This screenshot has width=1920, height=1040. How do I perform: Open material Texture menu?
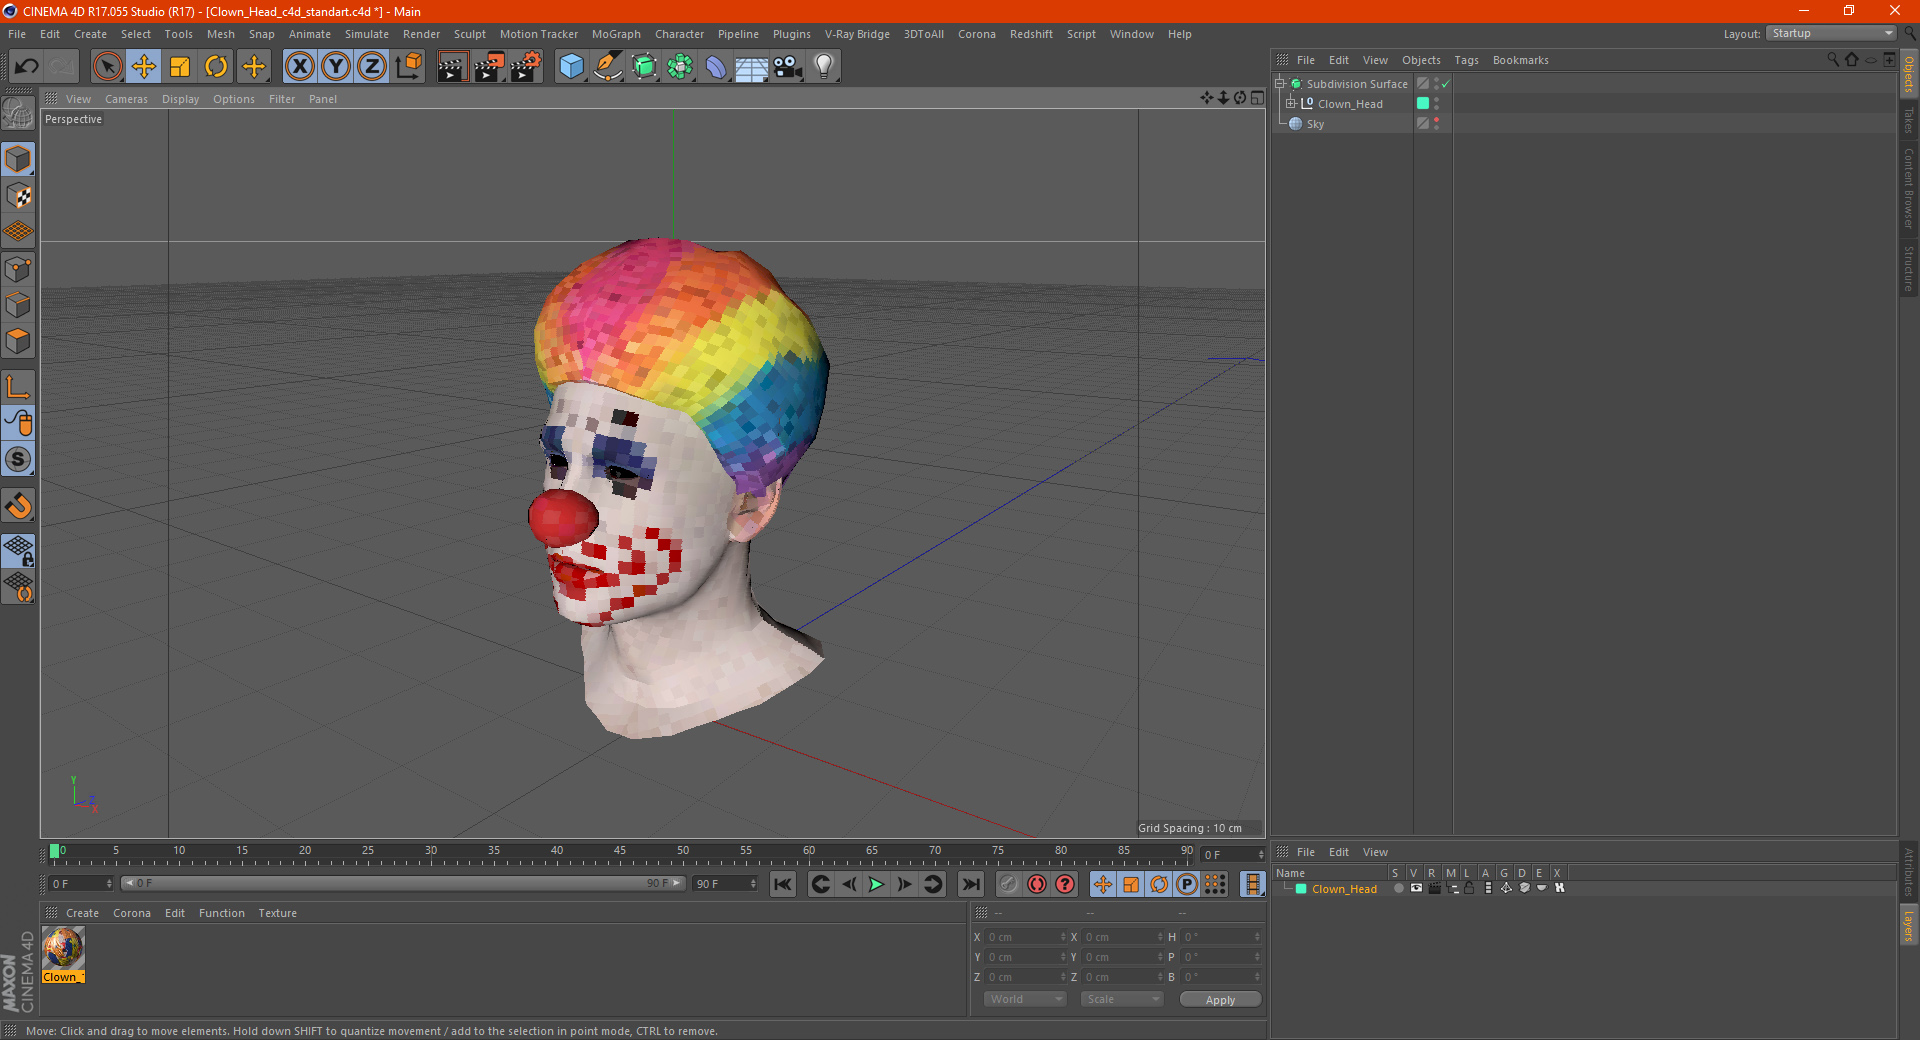[x=277, y=913]
